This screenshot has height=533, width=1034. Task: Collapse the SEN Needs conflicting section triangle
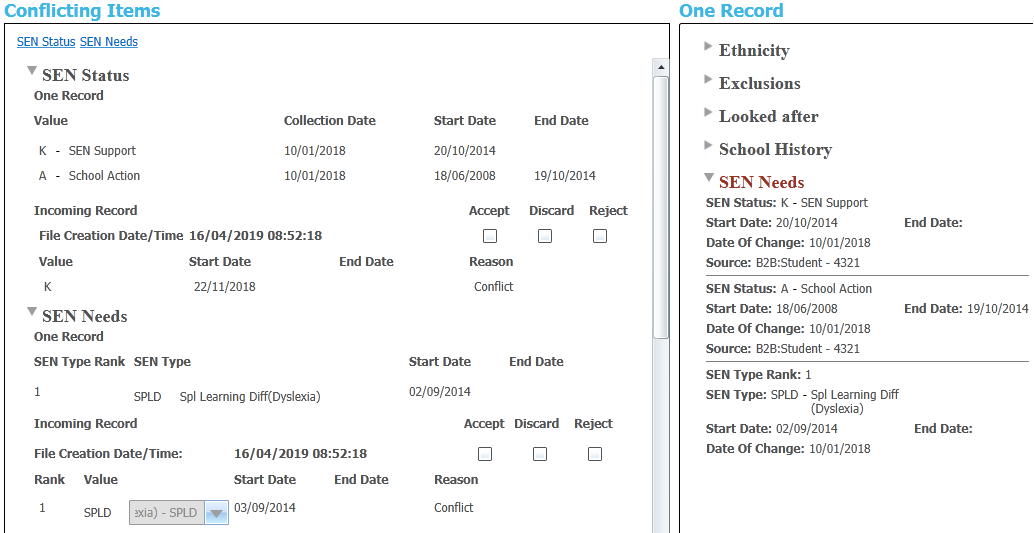pyautogui.click(x=32, y=312)
